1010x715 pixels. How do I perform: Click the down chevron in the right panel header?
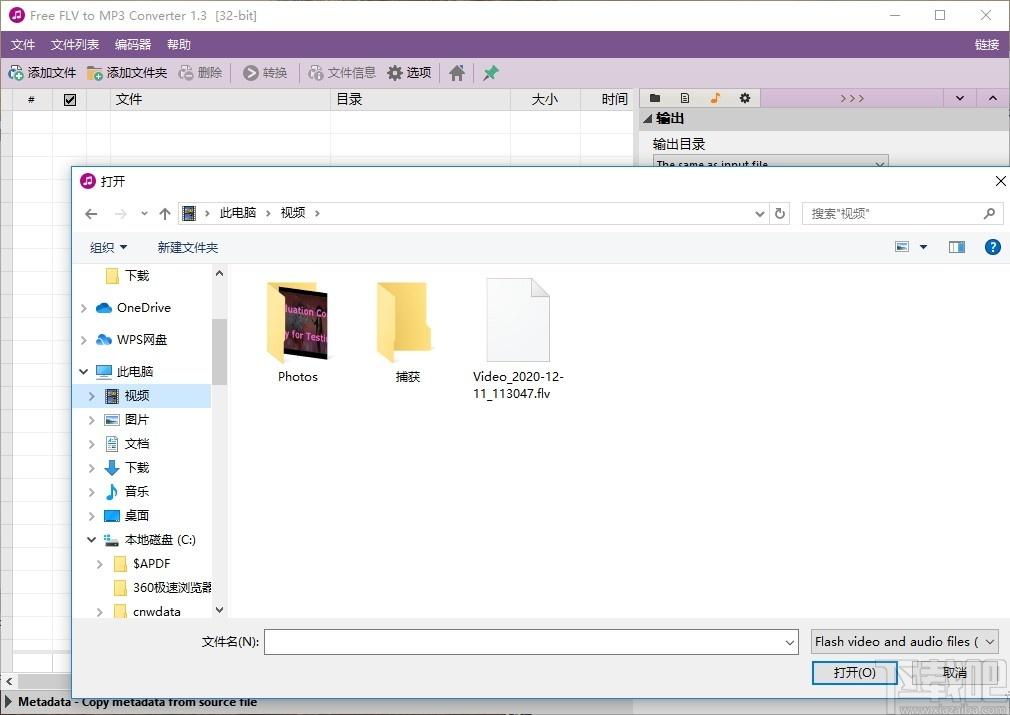click(960, 98)
